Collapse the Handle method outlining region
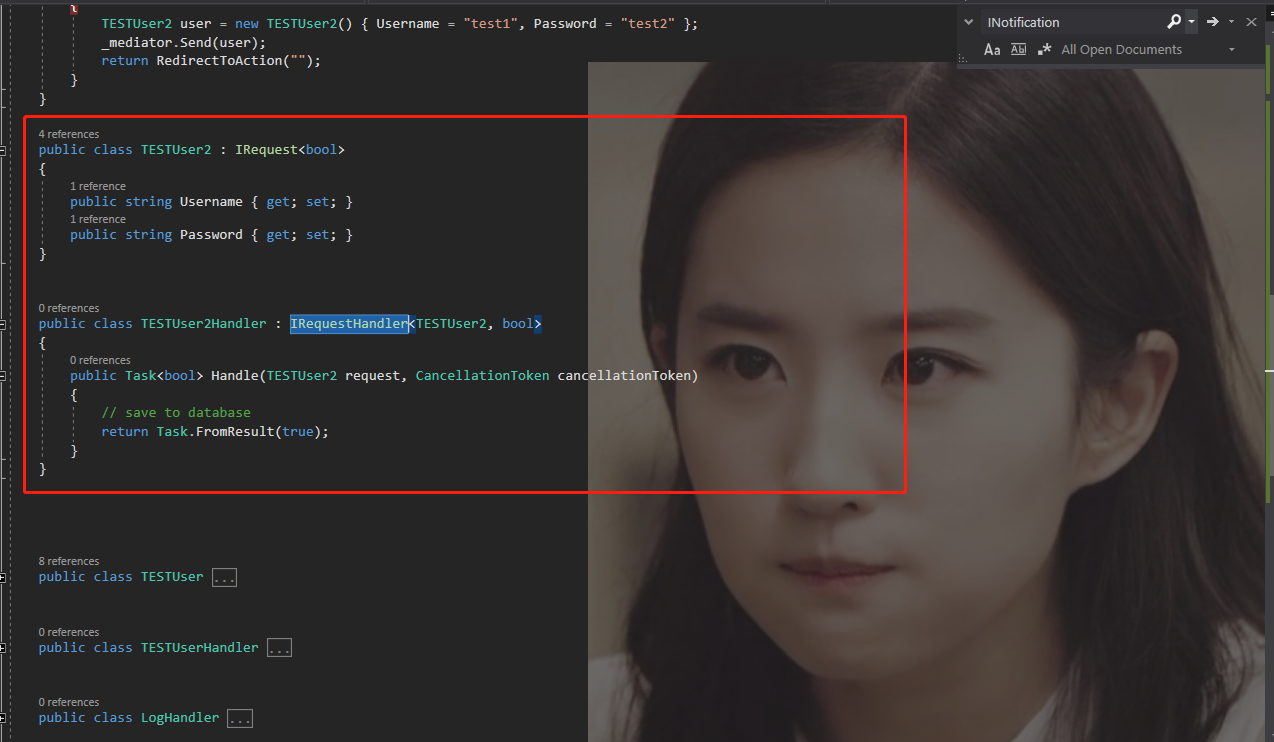The height and width of the screenshot is (742, 1274). [4, 376]
